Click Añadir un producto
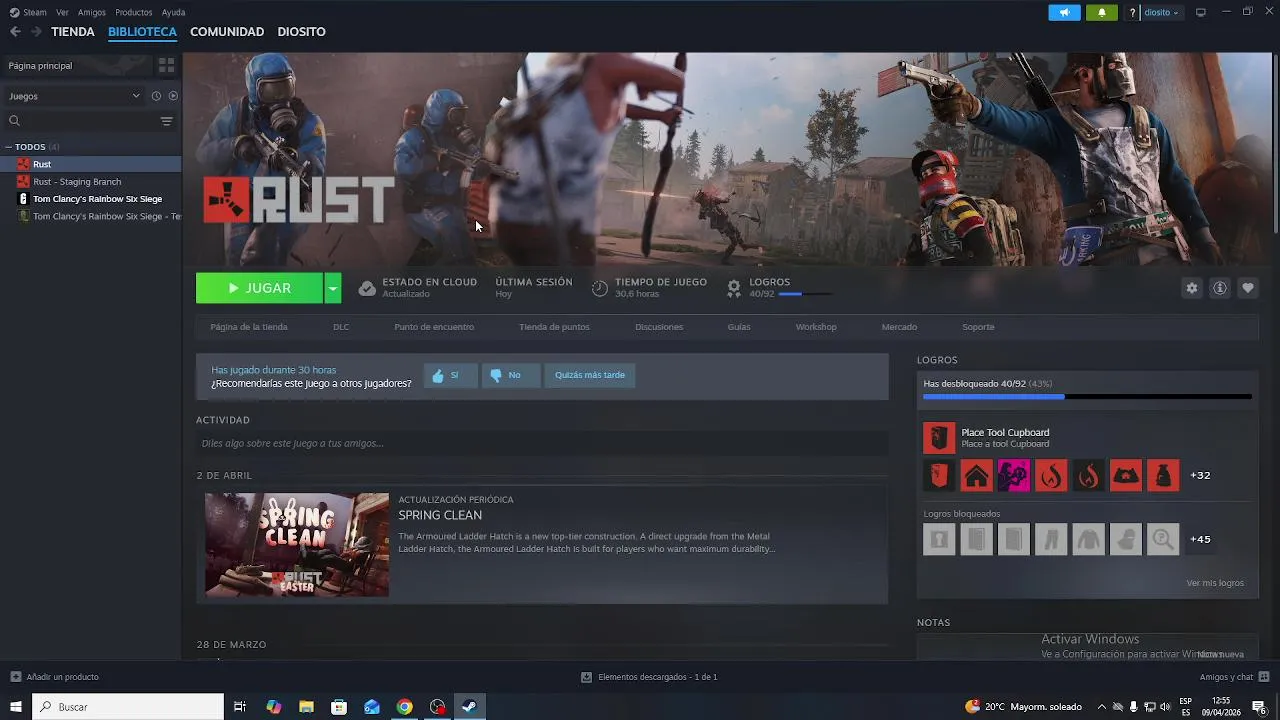 (x=54, y=677)
